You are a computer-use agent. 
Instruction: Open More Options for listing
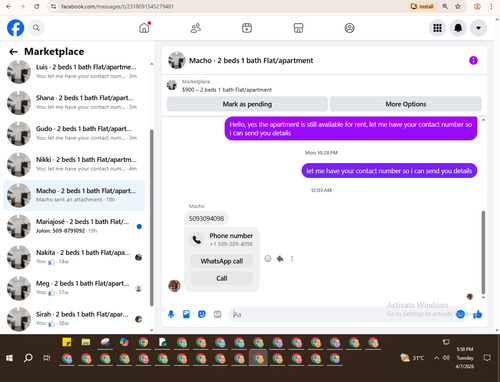click(406, 104)
